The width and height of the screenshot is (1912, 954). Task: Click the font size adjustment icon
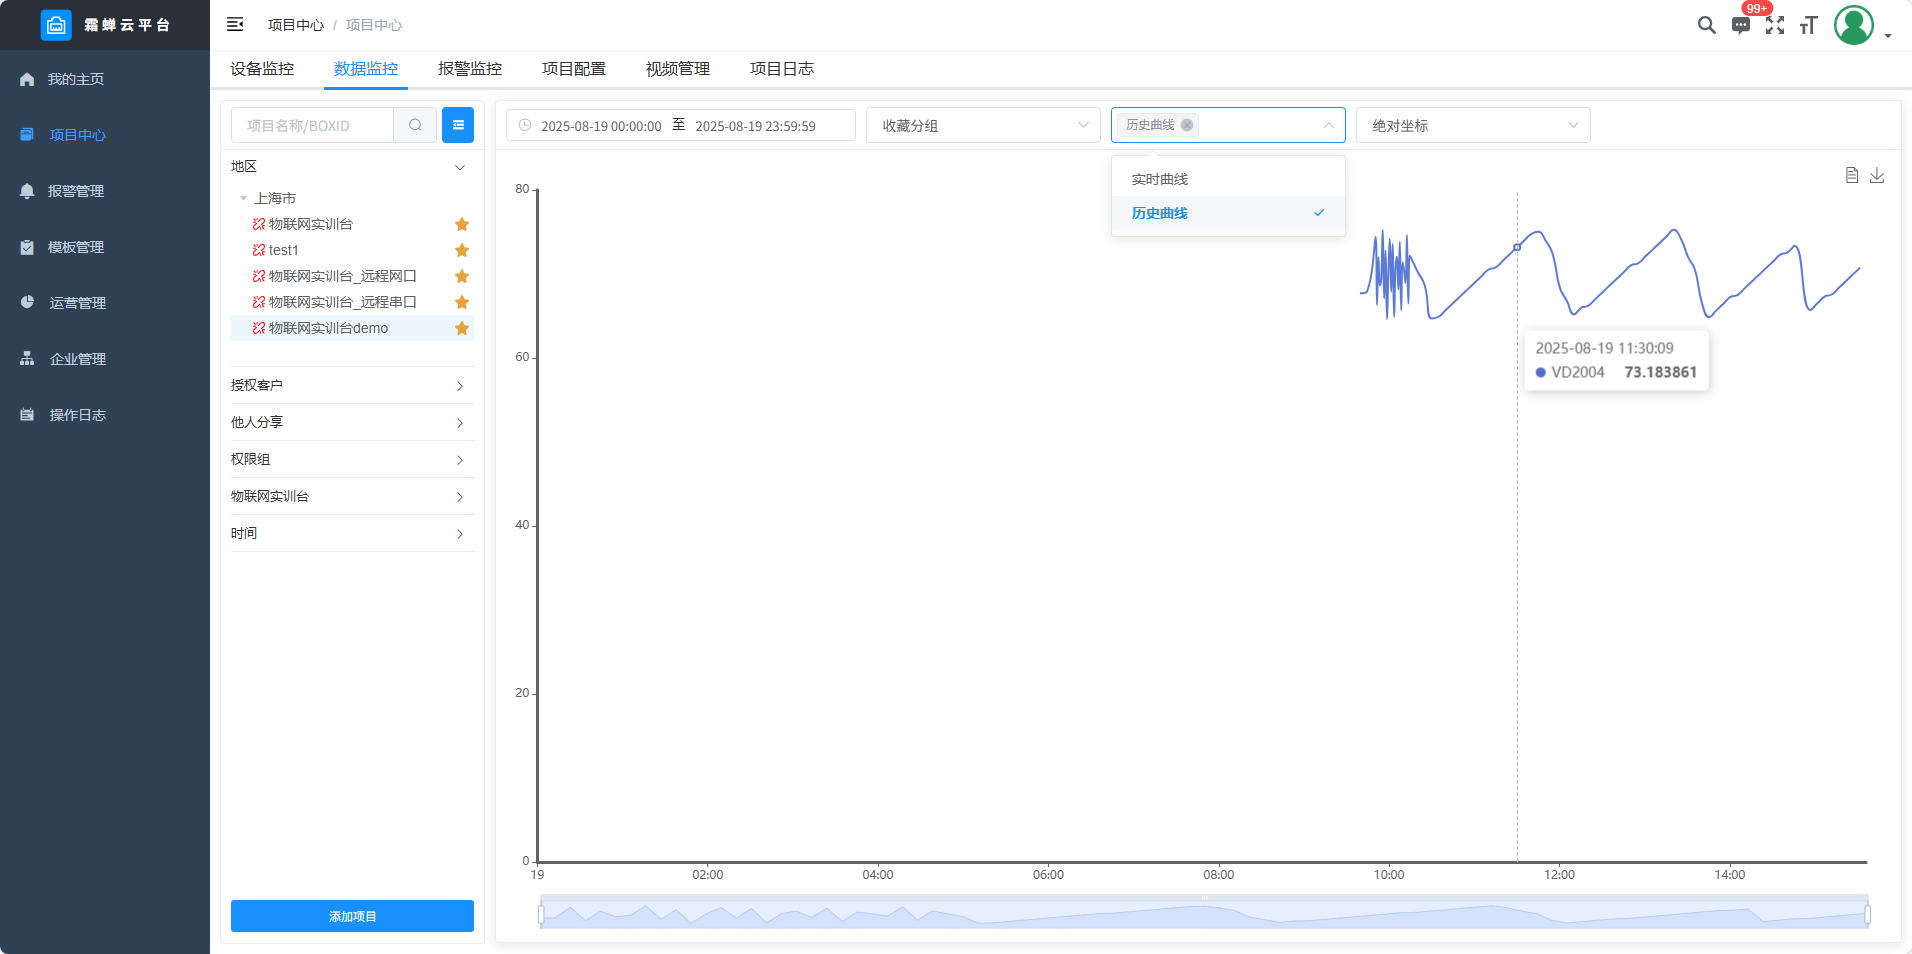click(x=1808, y=25)
